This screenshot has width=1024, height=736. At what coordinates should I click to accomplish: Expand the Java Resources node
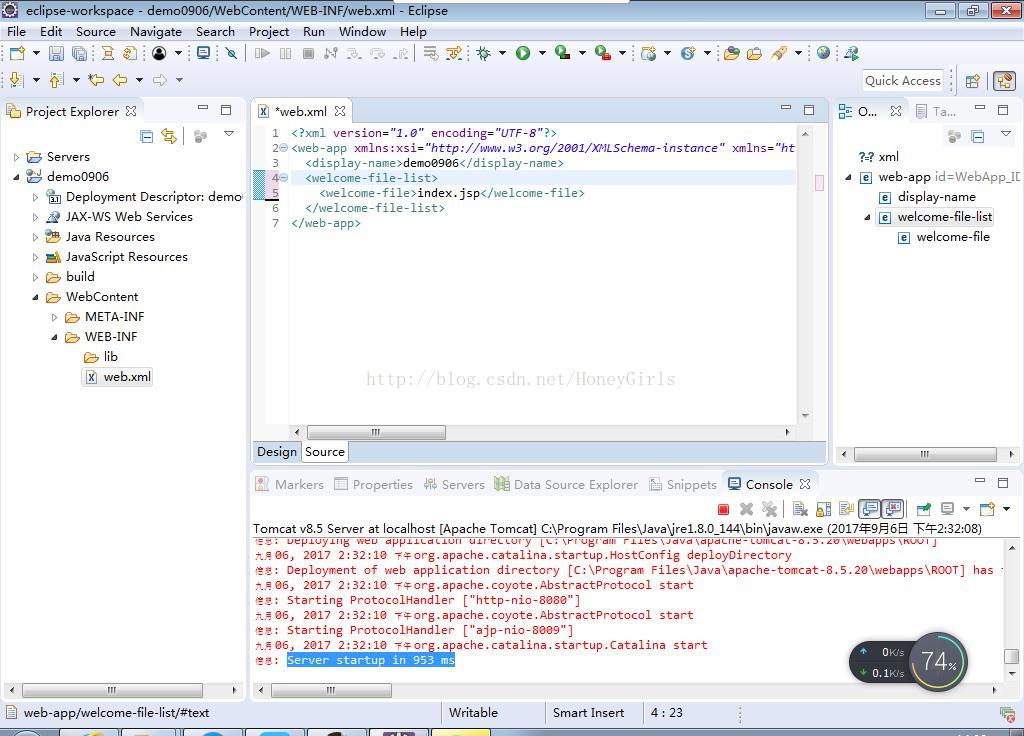pos(36,237)
